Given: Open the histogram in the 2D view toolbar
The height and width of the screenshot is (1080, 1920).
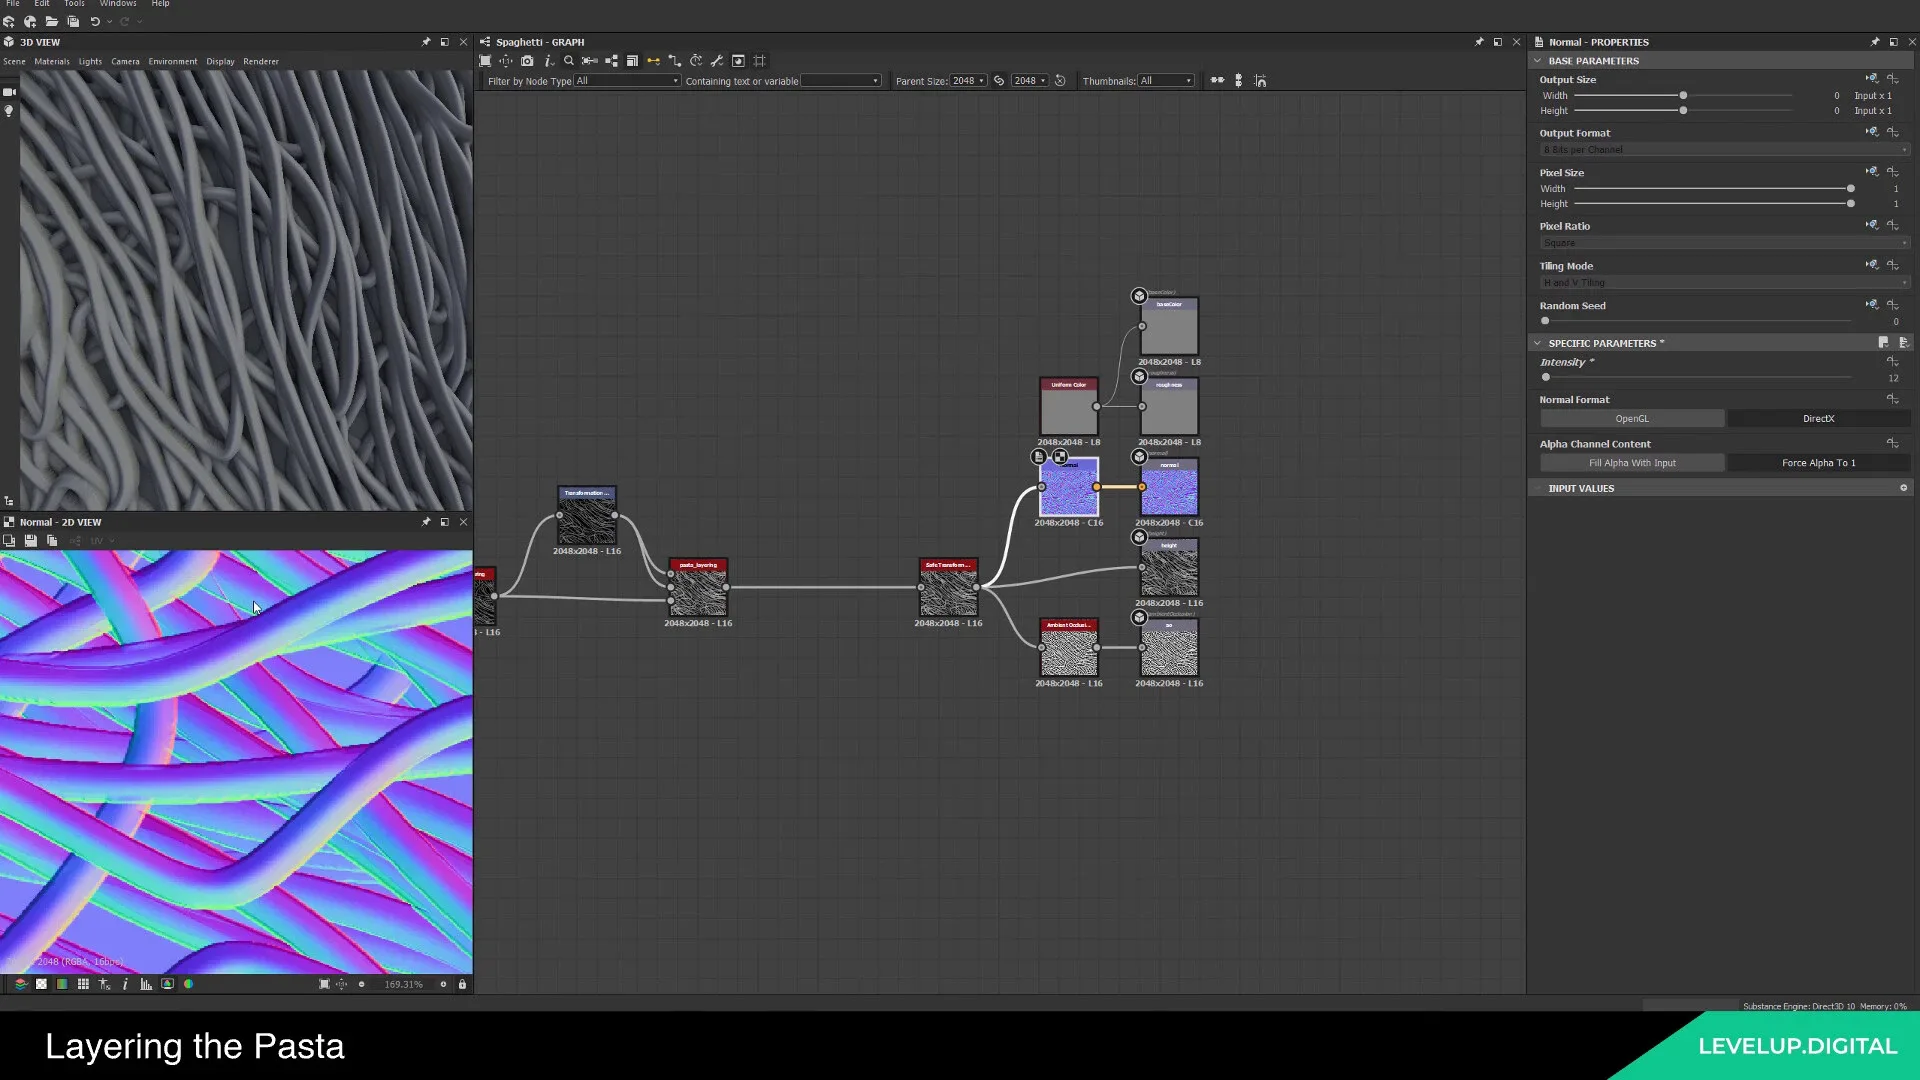Looking at the screenshot, I should [146, 984].
